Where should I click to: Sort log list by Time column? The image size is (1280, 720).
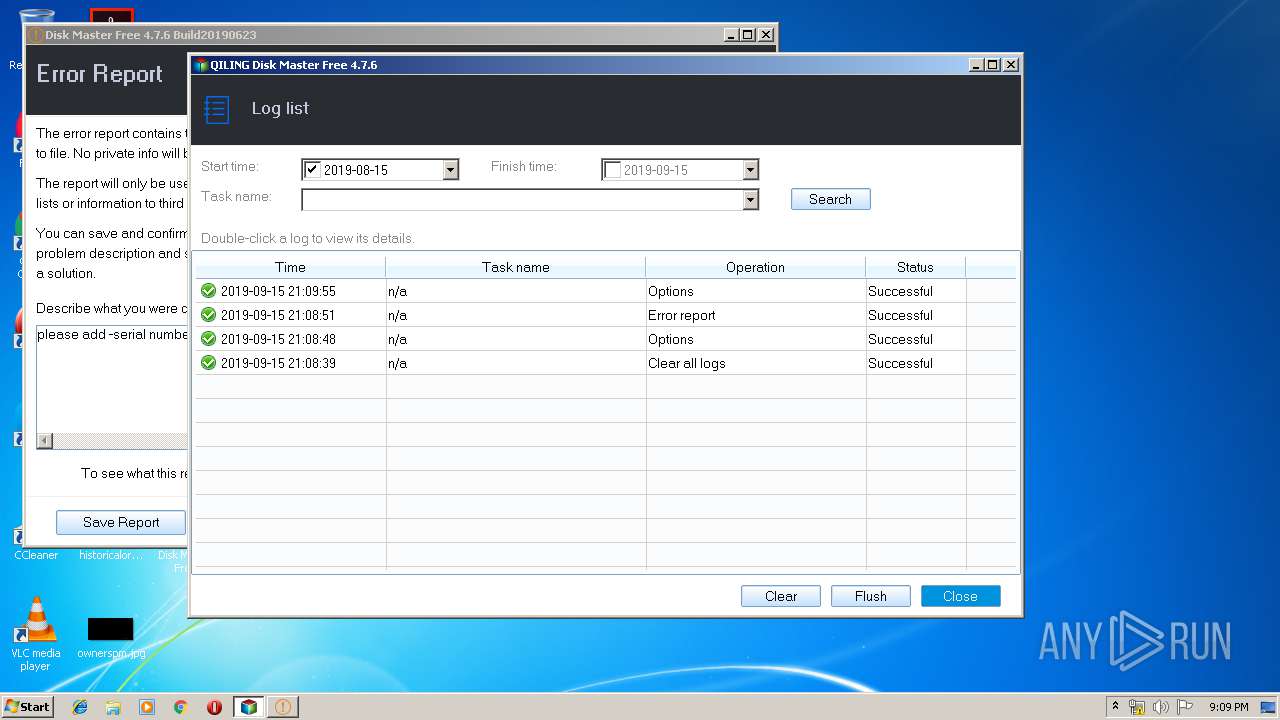[x=290, y=267]
